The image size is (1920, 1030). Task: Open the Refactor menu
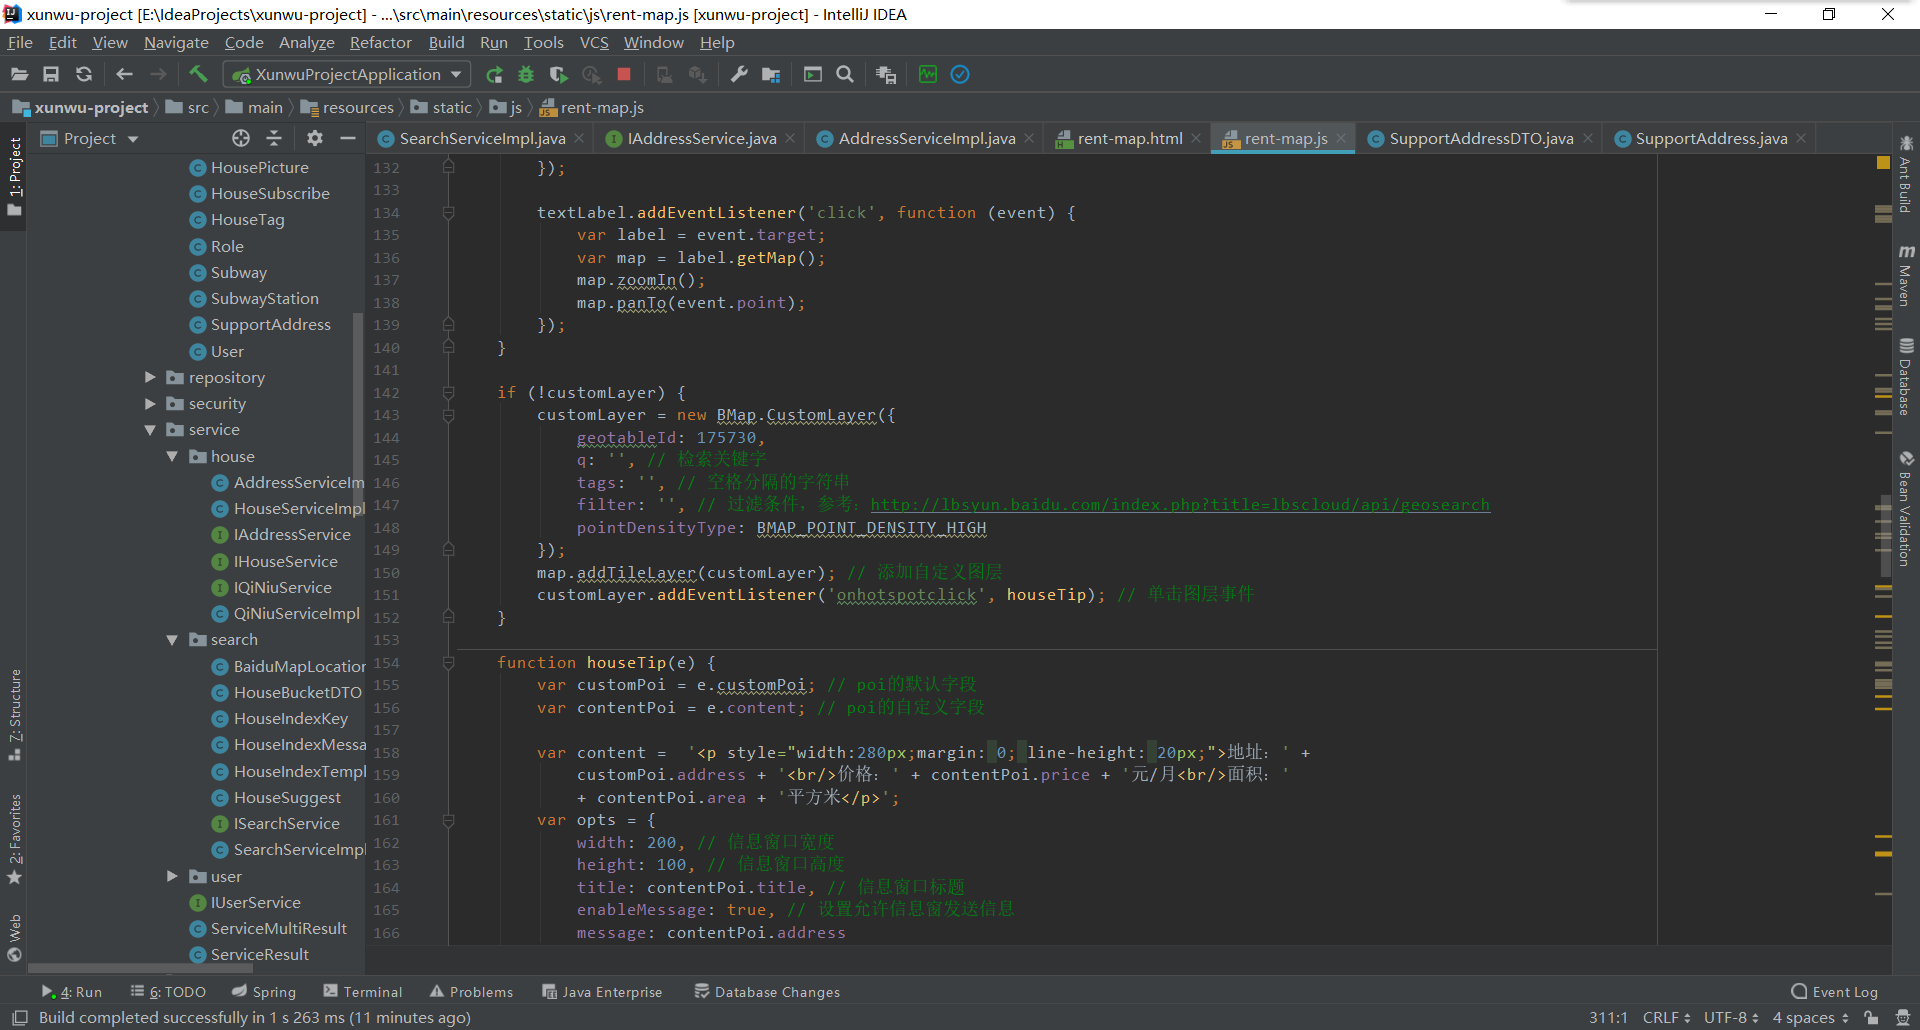(380, 42)
